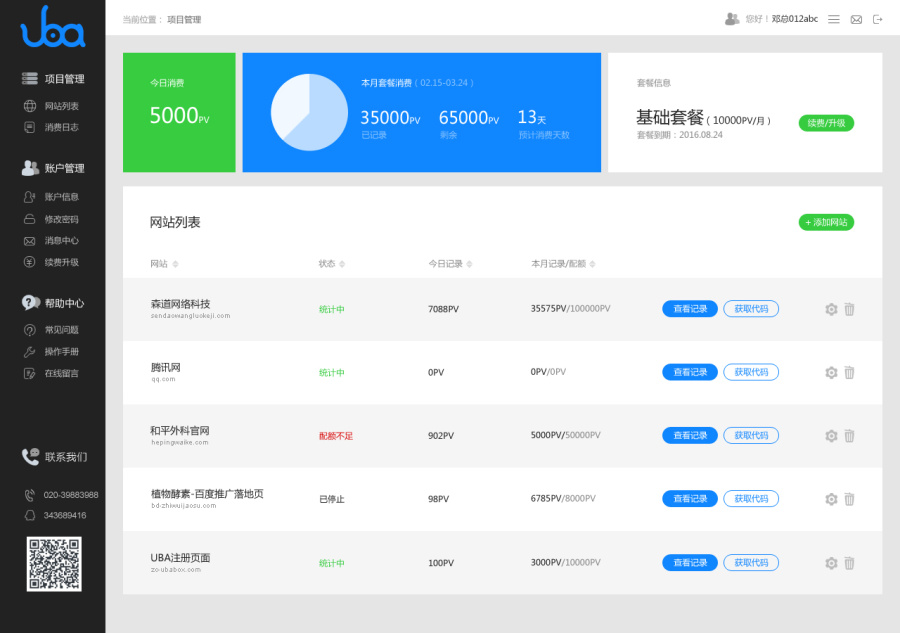Open the settings gear on the 森道网络科技 row
The width and height of the screenshot is (900, 633).
(x=830, y=309)
